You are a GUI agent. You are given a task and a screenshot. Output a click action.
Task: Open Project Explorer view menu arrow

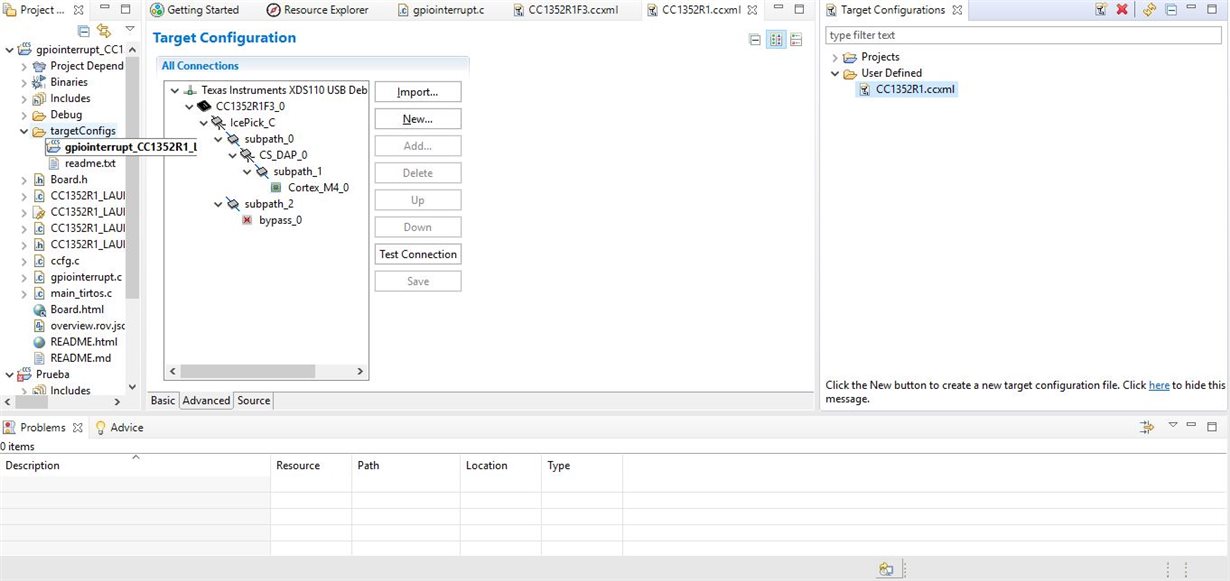coord(130,30)
